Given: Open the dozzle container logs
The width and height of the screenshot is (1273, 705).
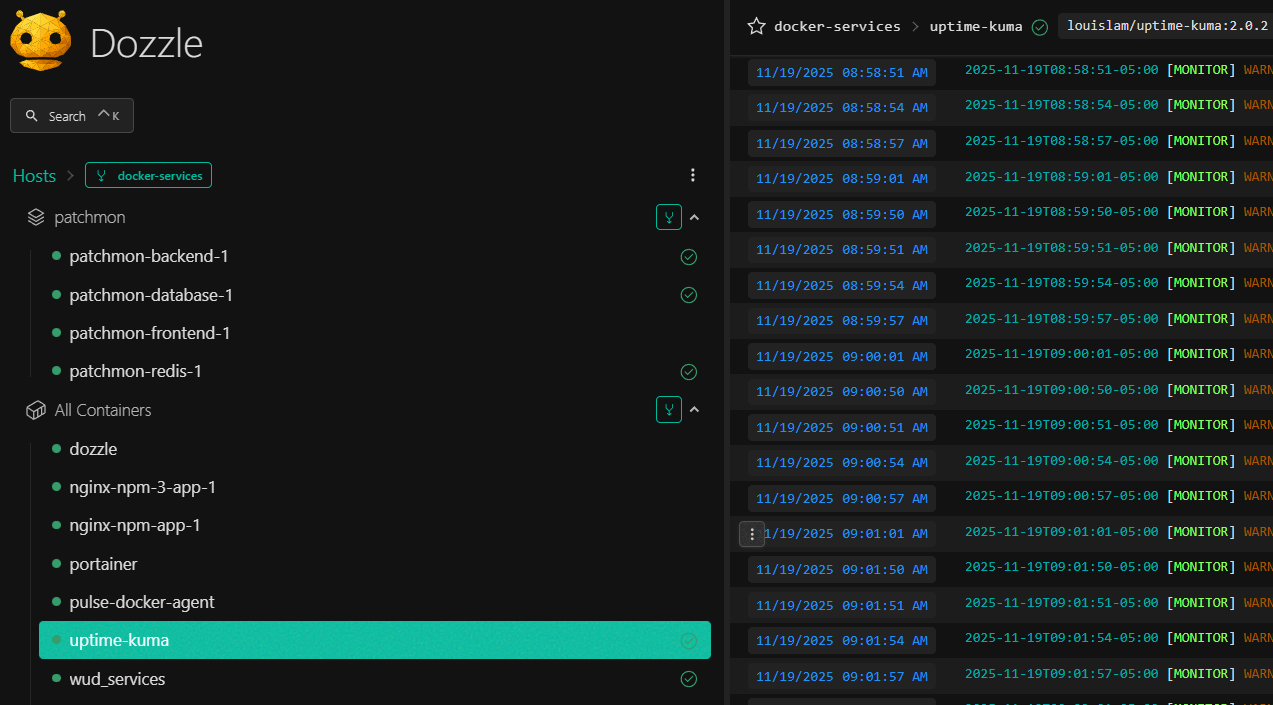Looking at the screenshot, I should pyautogui.click(x=93, y=450).
